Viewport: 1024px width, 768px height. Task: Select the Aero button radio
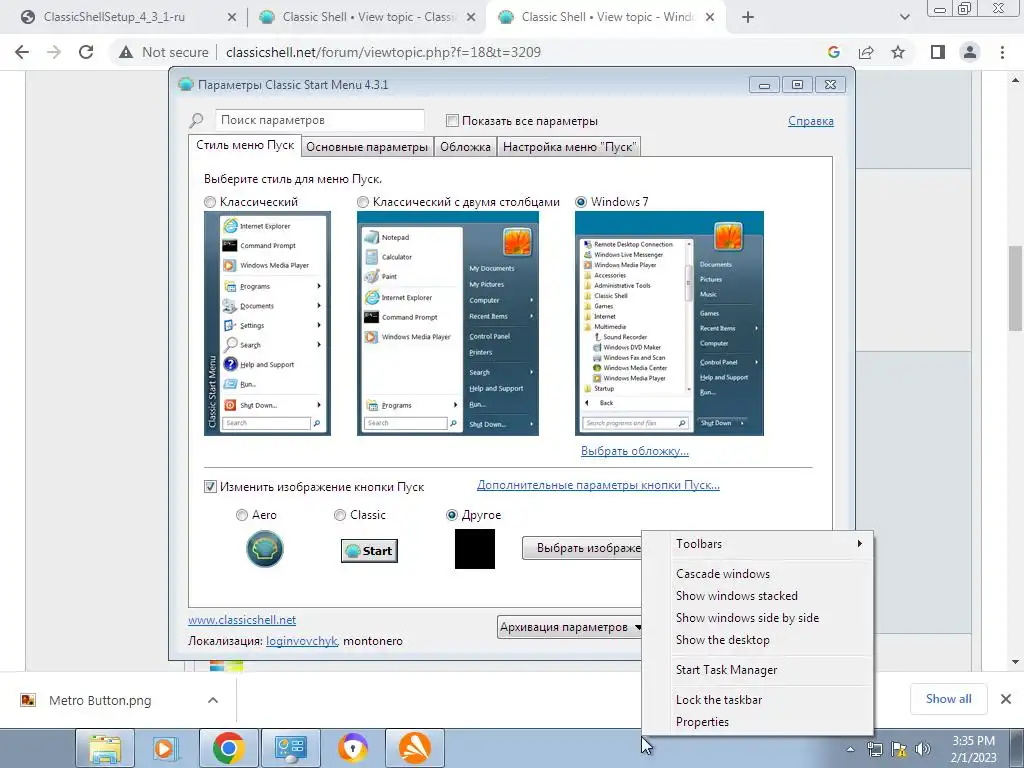click(242, 515)
